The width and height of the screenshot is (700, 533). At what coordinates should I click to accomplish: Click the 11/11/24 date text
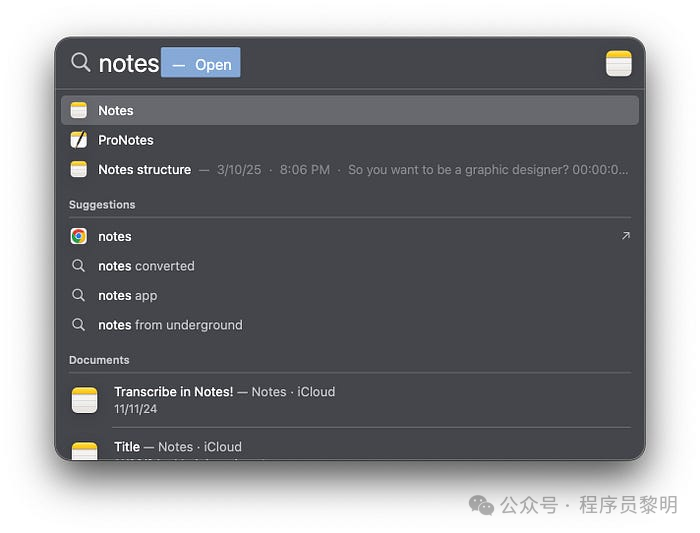coord(136,409)
